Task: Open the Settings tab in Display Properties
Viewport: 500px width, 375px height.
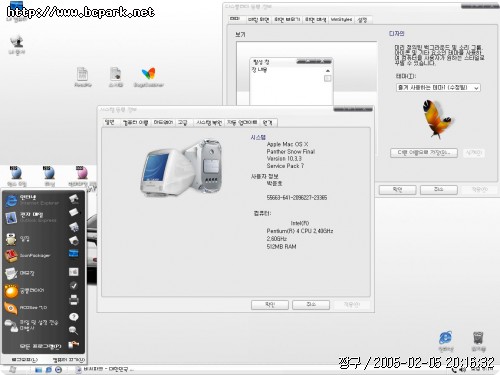Action: (x=362, y=20)
